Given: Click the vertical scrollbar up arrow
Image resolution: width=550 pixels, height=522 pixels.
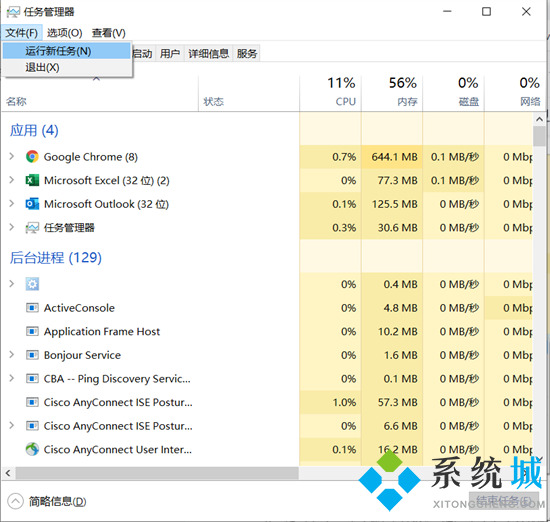Looking at the screenshot, I should point(539,119).
